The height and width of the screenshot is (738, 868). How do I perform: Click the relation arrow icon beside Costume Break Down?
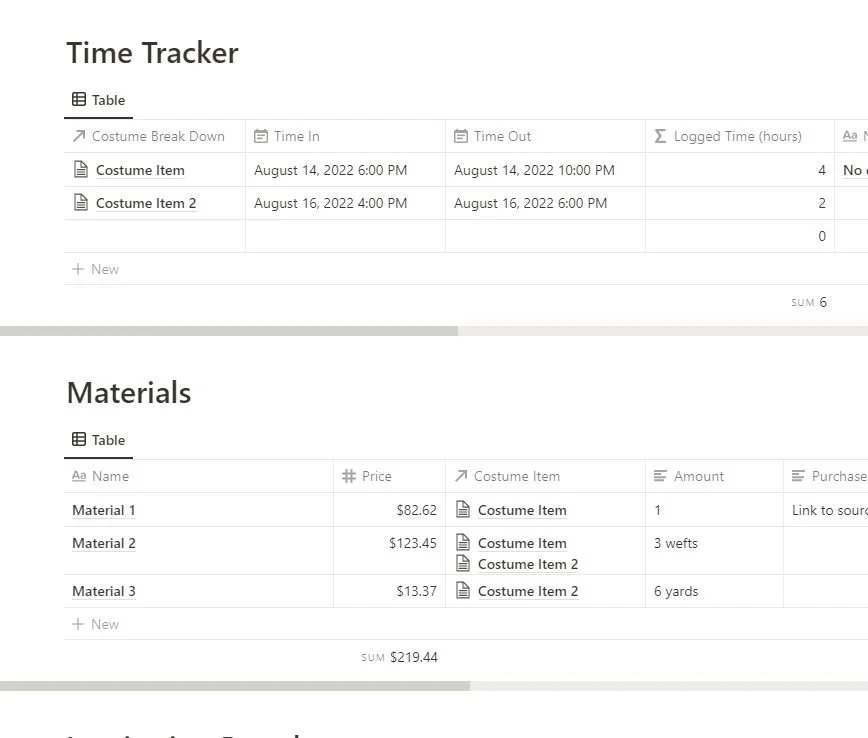coord(79,136)
